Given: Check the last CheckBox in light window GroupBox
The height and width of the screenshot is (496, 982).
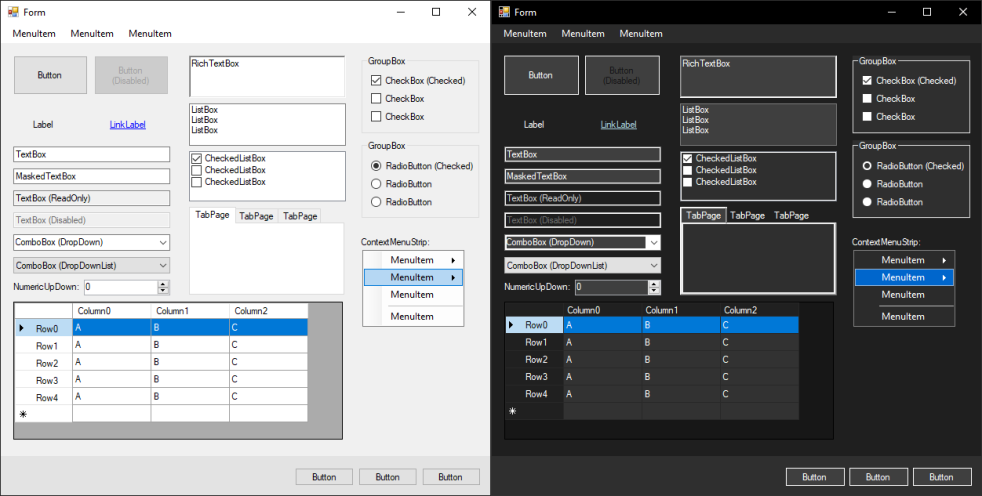Looking at the screenshot, I should [376, 116].
